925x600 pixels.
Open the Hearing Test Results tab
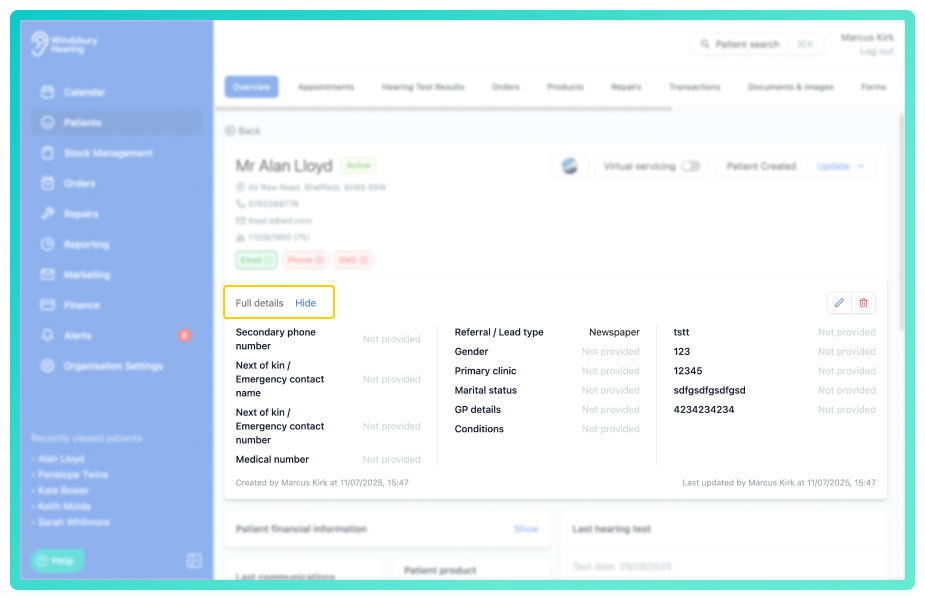pyautogui.click(x=423, y=87)
